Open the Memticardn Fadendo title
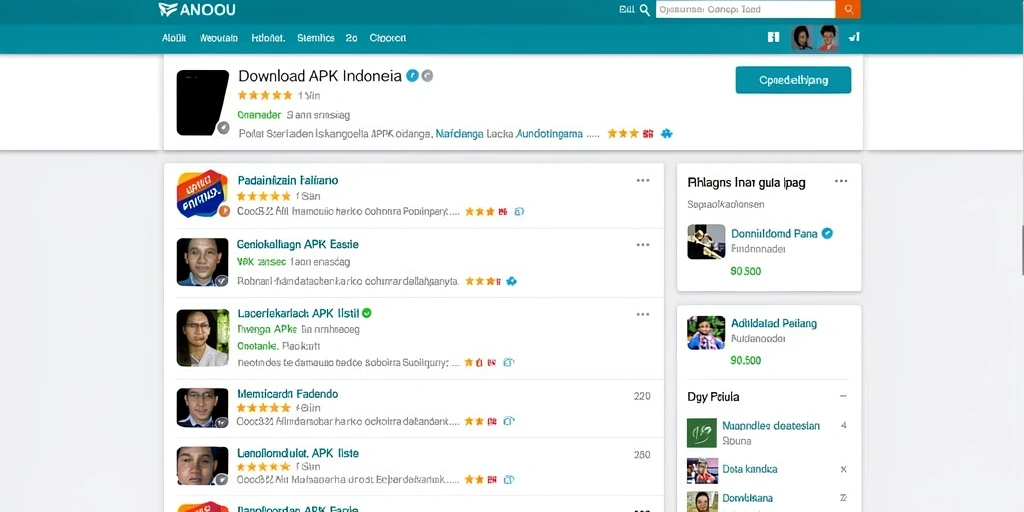 [288, 394]
